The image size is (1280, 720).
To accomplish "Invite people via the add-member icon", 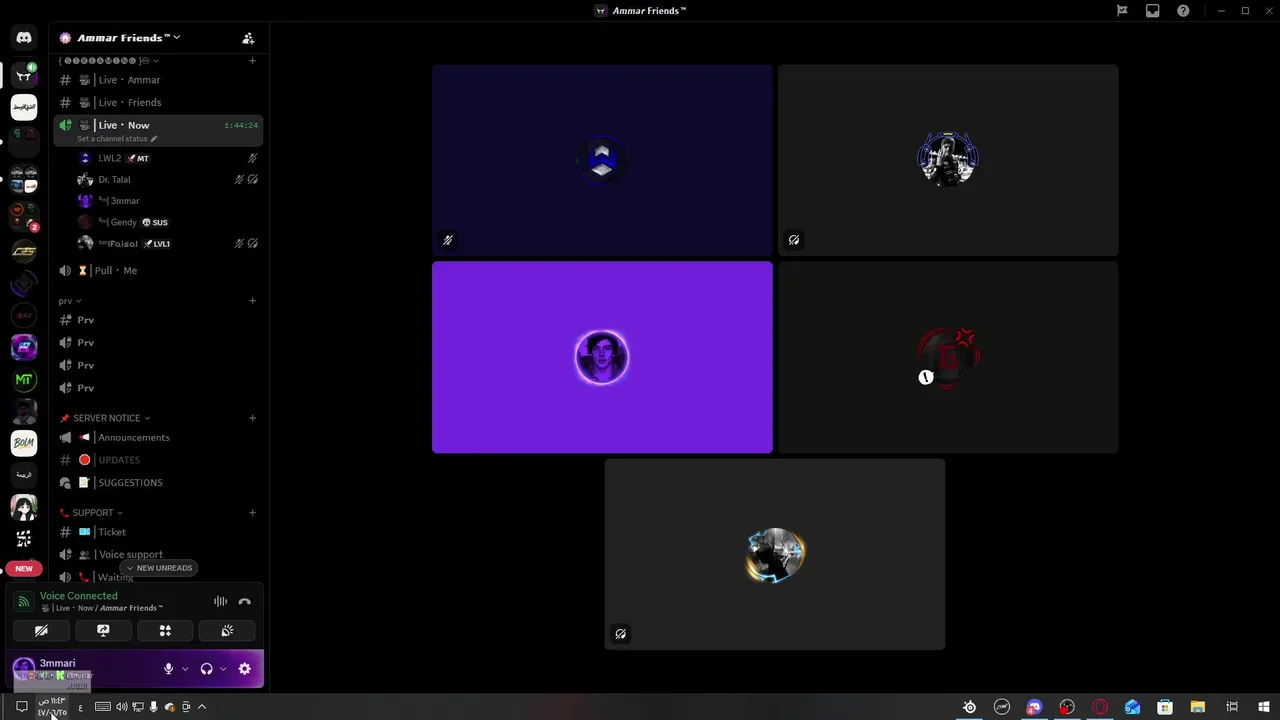I will tap(248, 38).
